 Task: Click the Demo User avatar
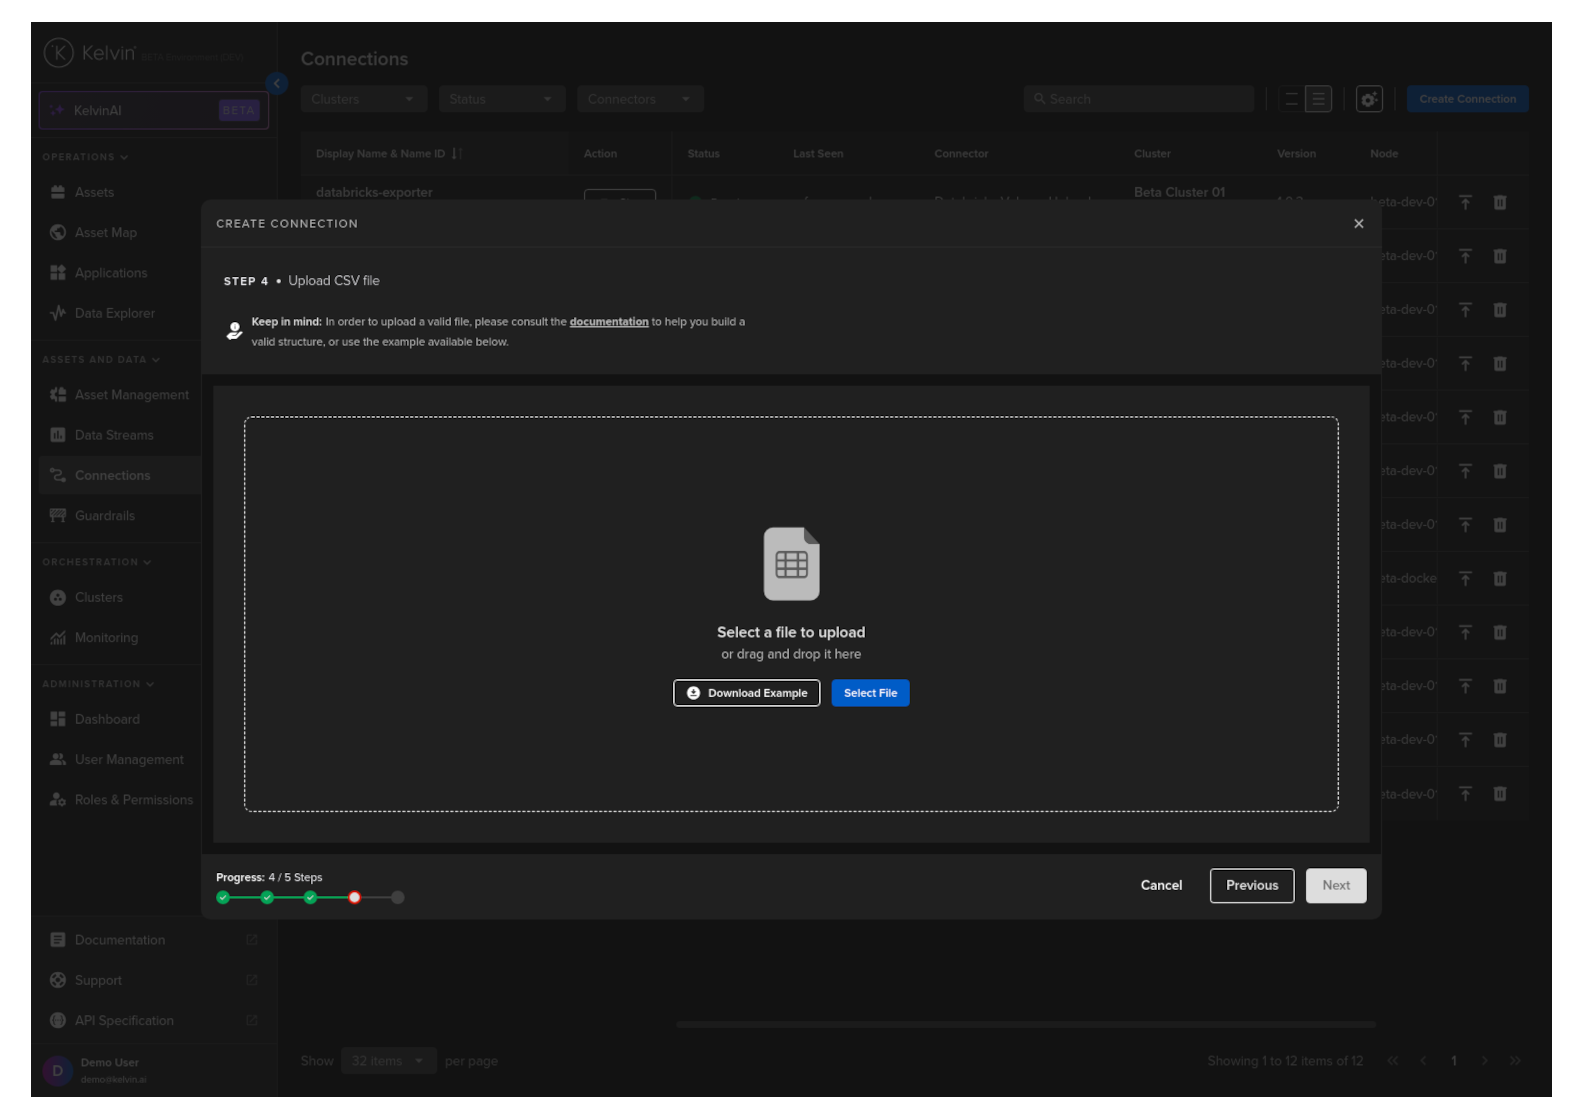57,1070
